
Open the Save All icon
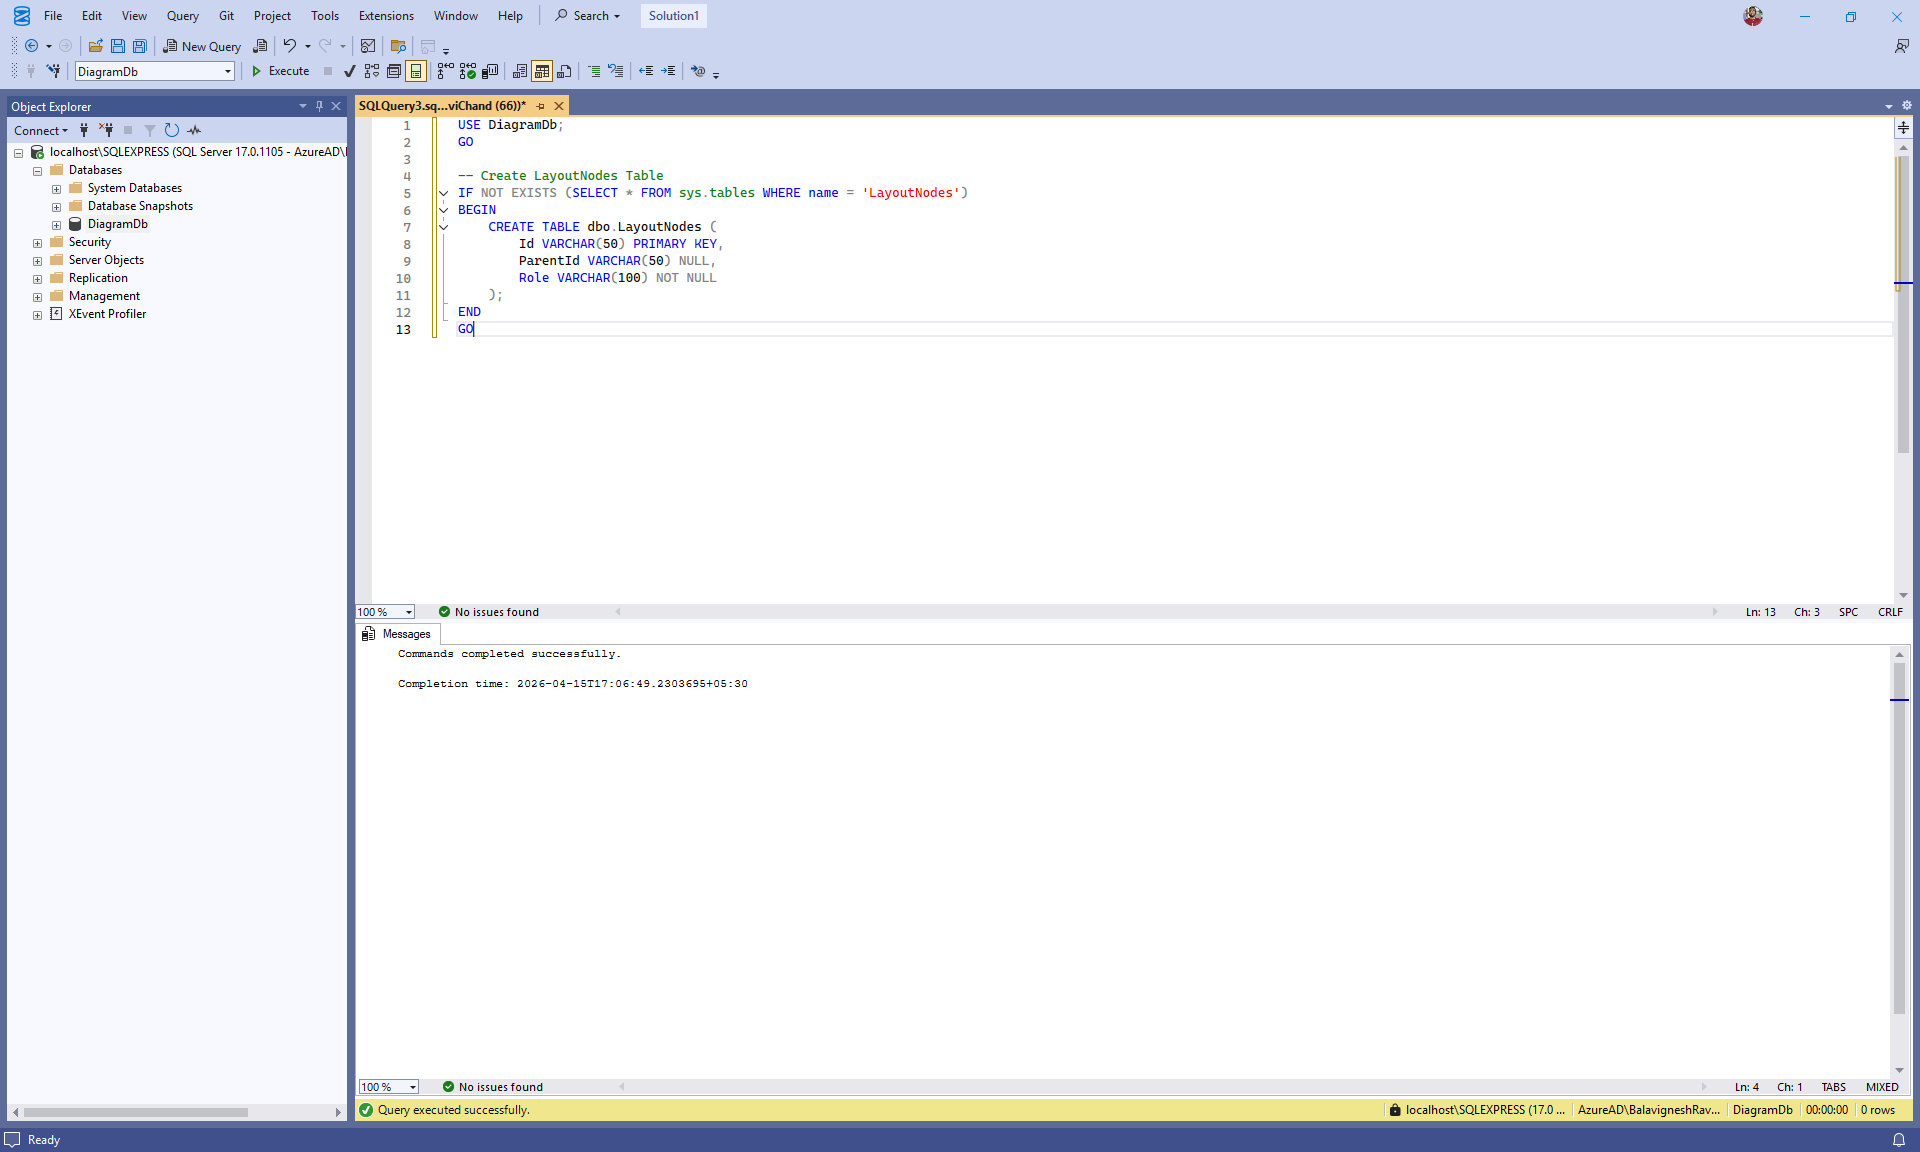[x=140, y=46]
